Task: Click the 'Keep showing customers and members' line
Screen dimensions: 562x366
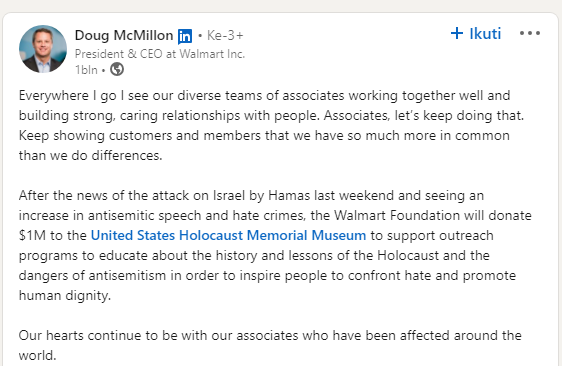Action: click(264, 136)
